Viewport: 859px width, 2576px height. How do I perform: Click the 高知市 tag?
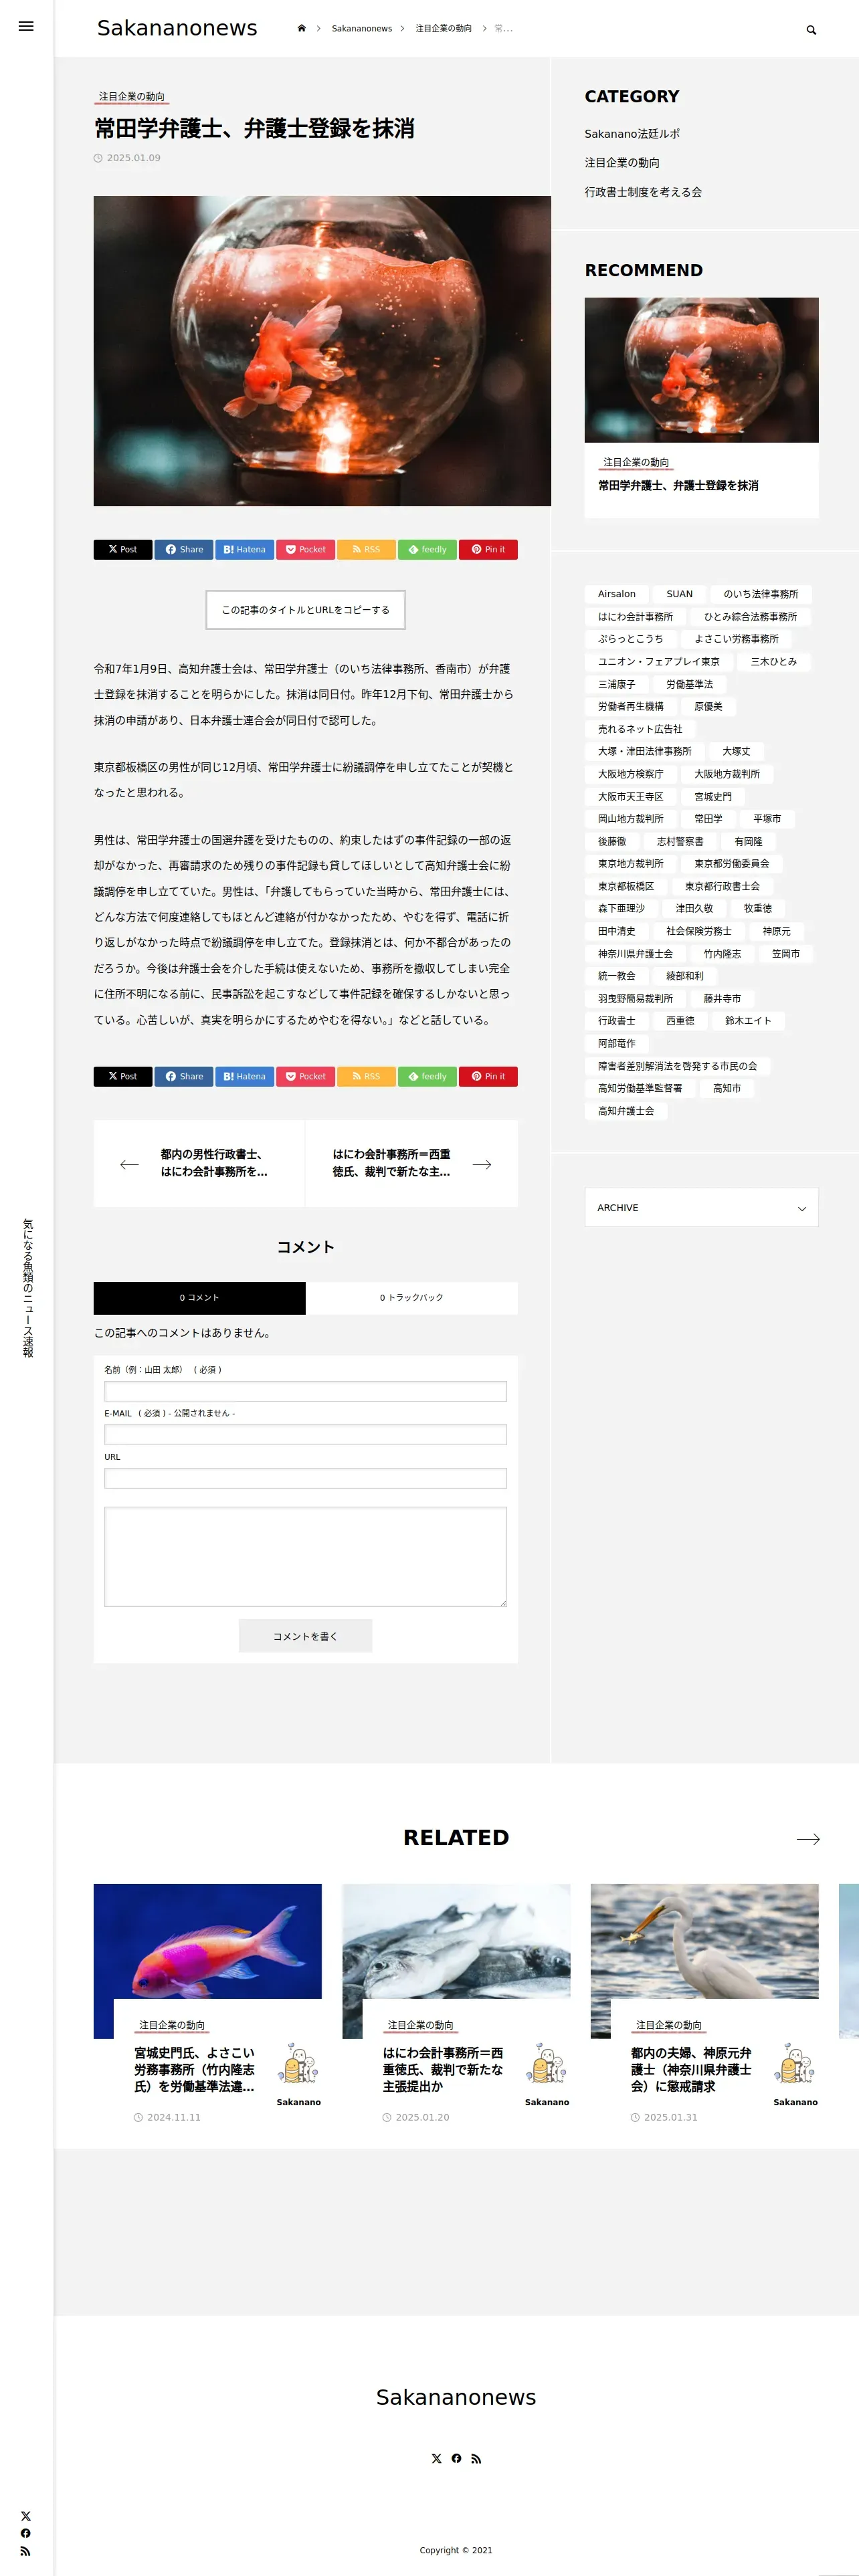(727, 1088)
